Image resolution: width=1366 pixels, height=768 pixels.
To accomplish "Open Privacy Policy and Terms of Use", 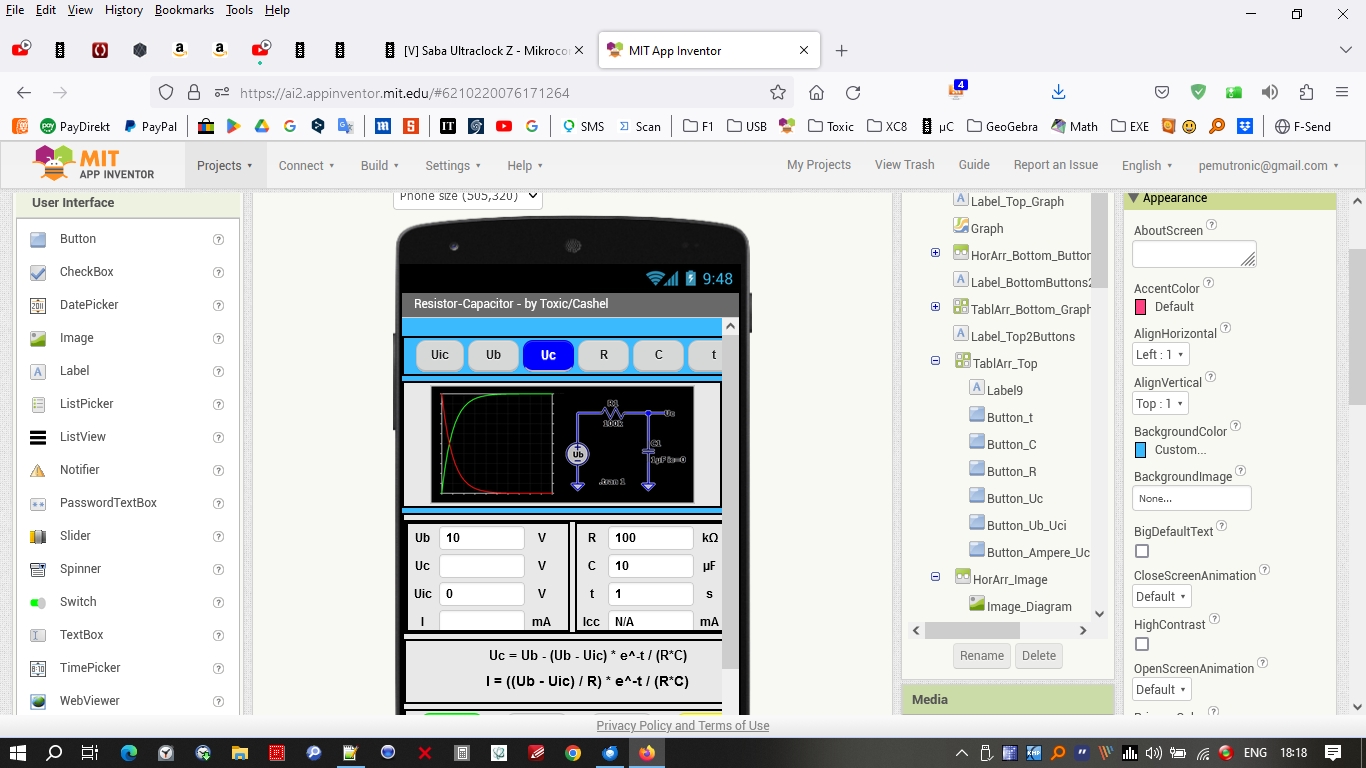I will click(x=683, y=726).
